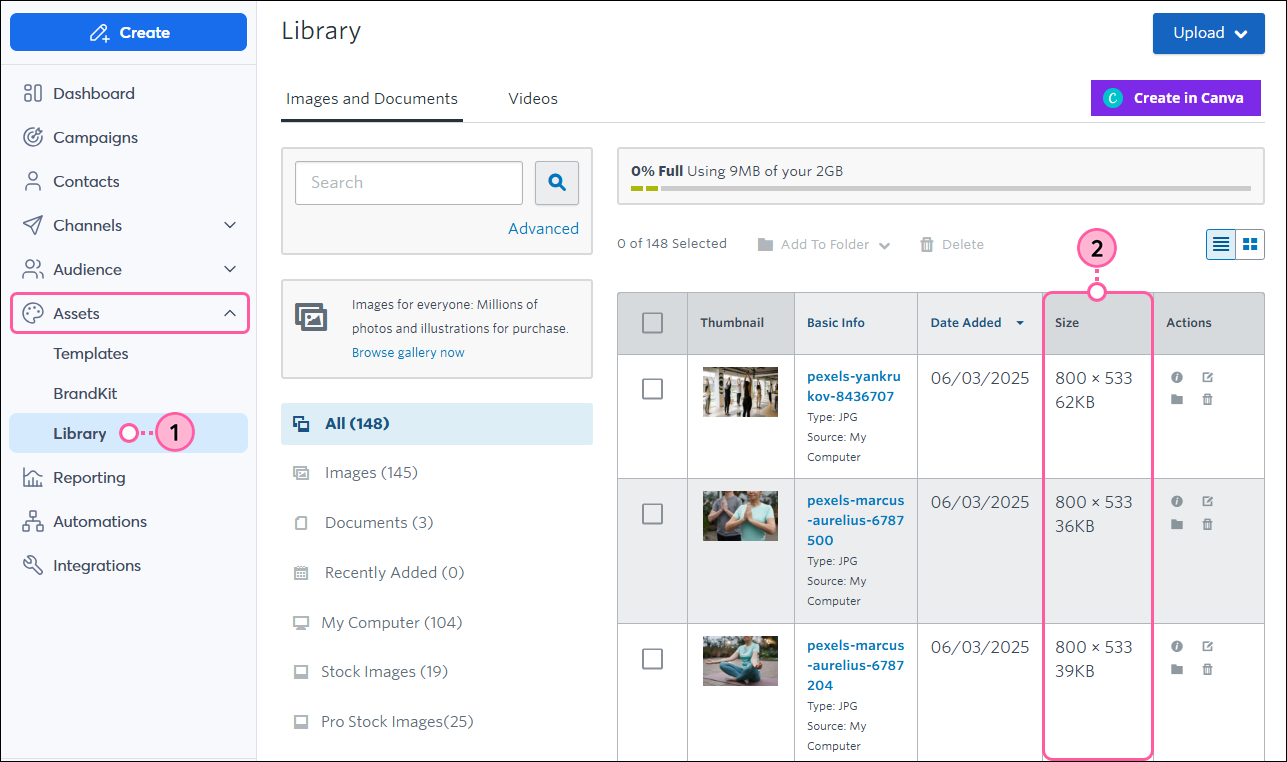The width and height of the screenshot is (1287, 762).
Task: Check the box for pexels-yankrukov-8436707
Action: (652, 389)
